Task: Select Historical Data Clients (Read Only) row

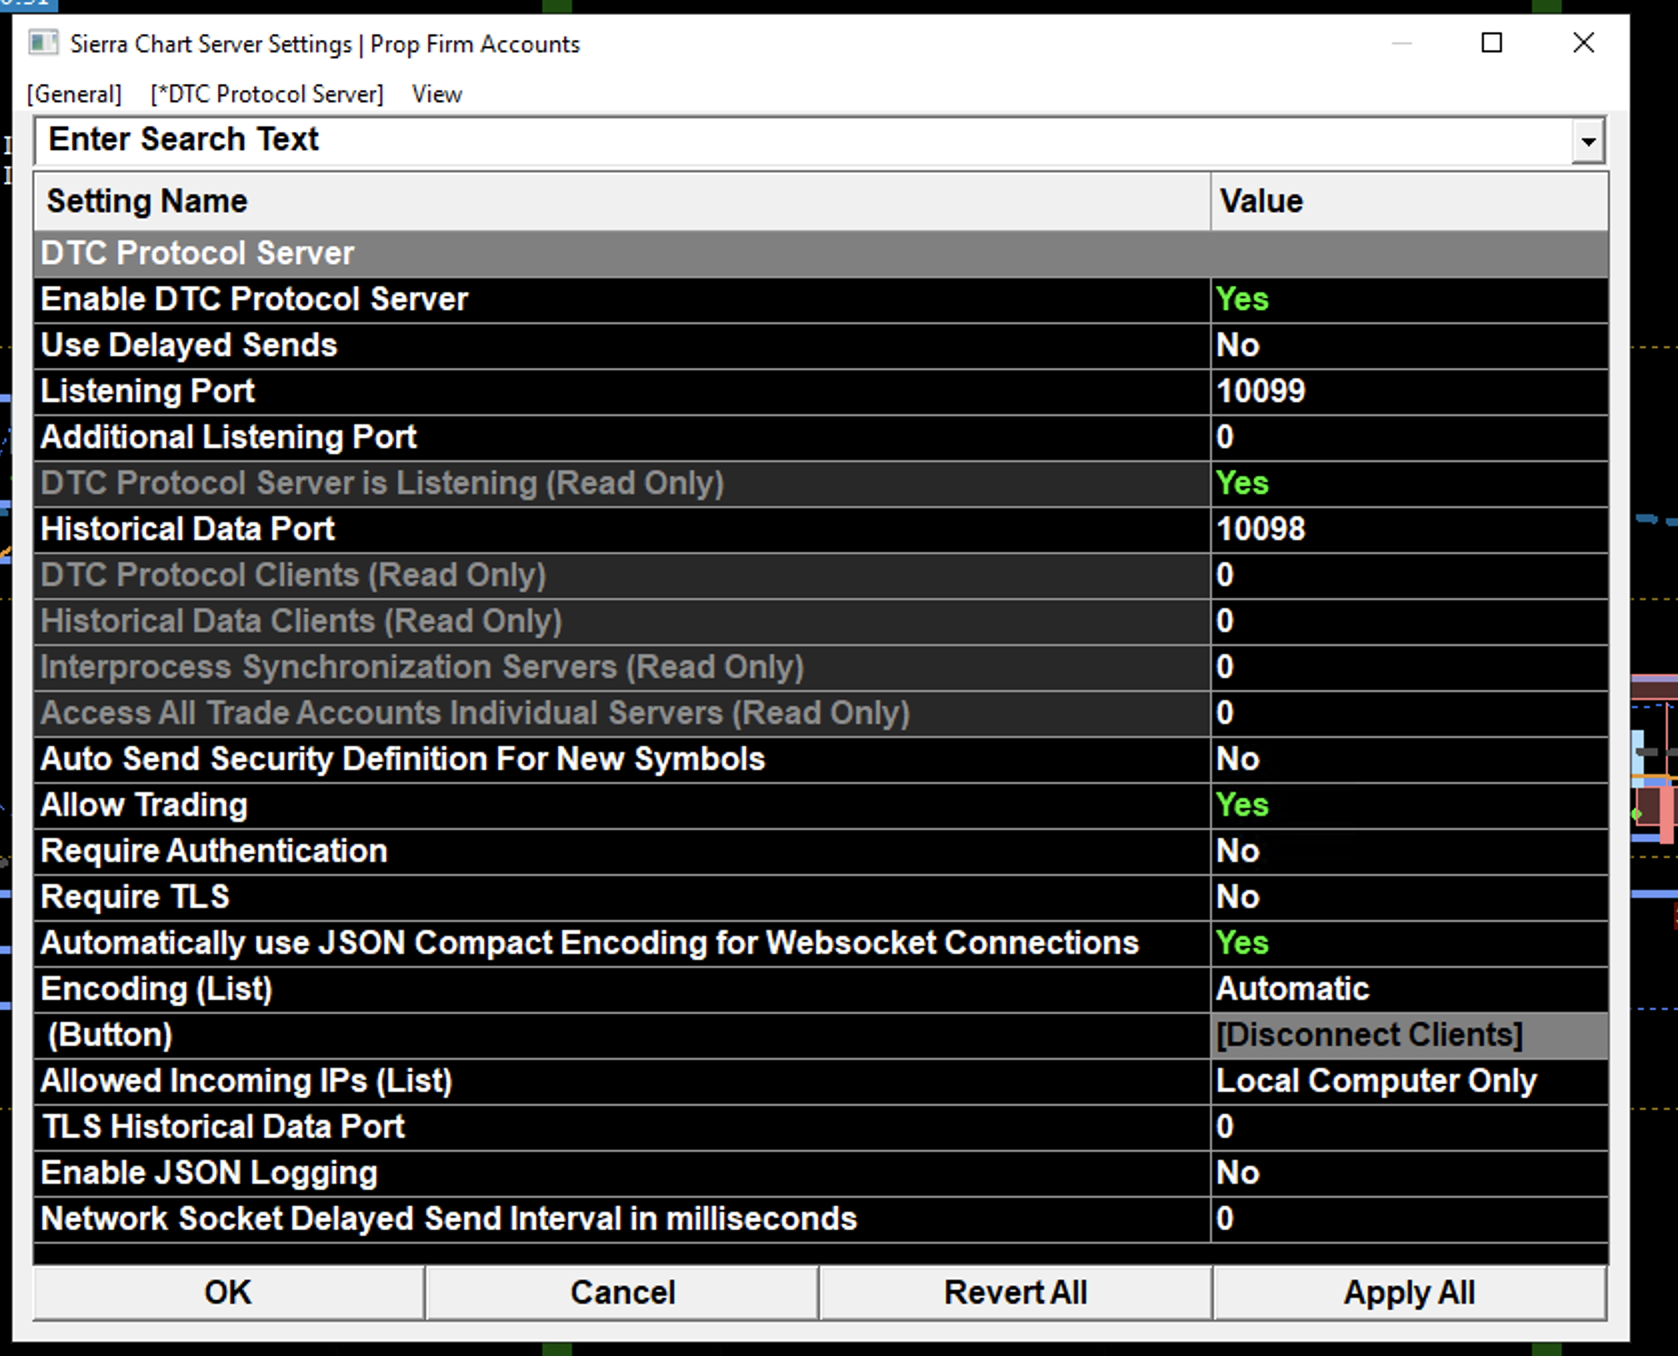Action: (622, 621)
